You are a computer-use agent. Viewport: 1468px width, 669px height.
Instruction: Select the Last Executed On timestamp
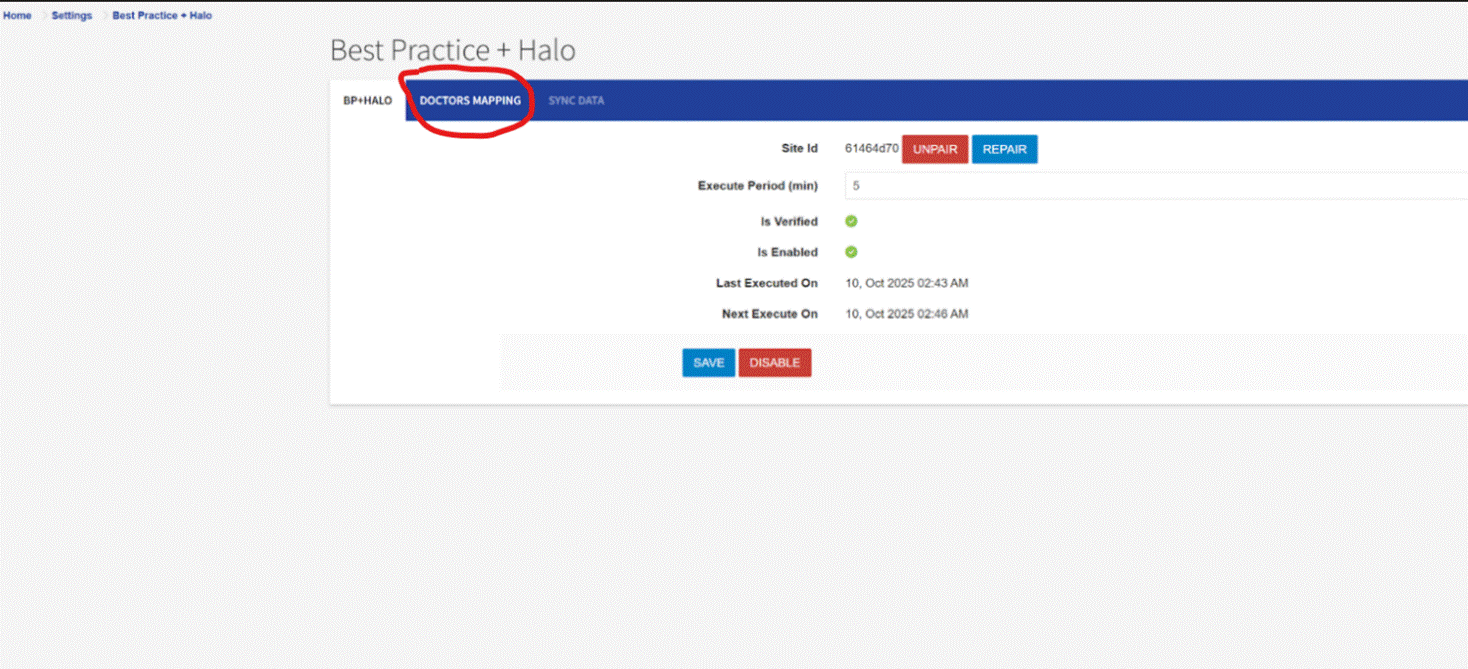pyautogui.click(x=907, y=283)
